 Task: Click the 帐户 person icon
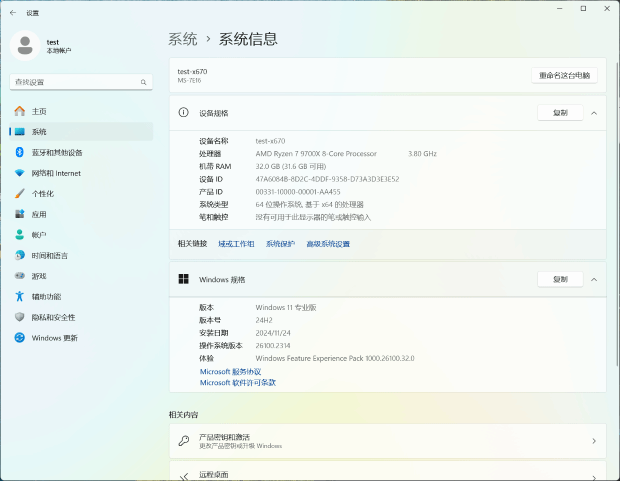coord(19,235)
